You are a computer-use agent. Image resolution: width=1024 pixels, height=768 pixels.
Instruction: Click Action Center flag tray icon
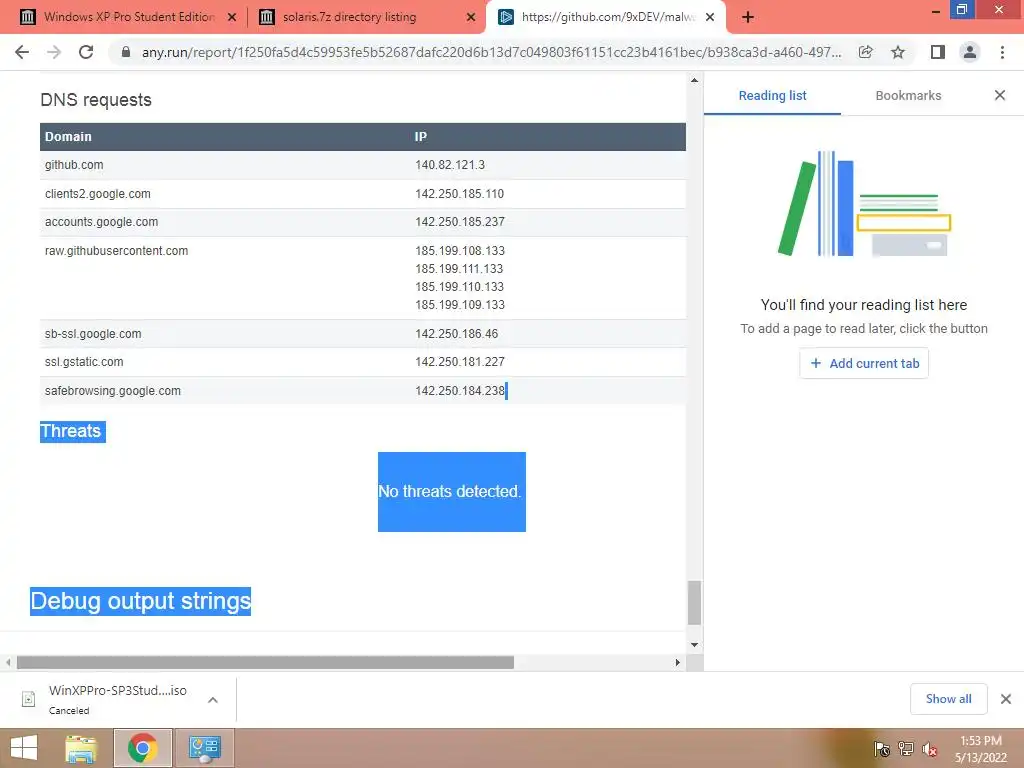[x=882, y=748]
